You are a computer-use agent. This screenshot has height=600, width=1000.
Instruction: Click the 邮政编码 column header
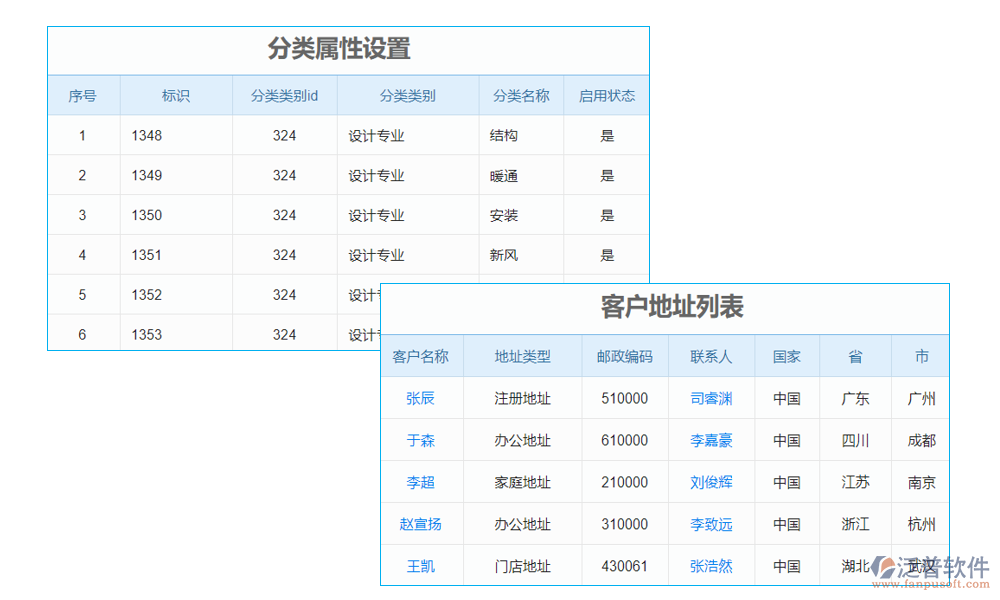point(625,356)
